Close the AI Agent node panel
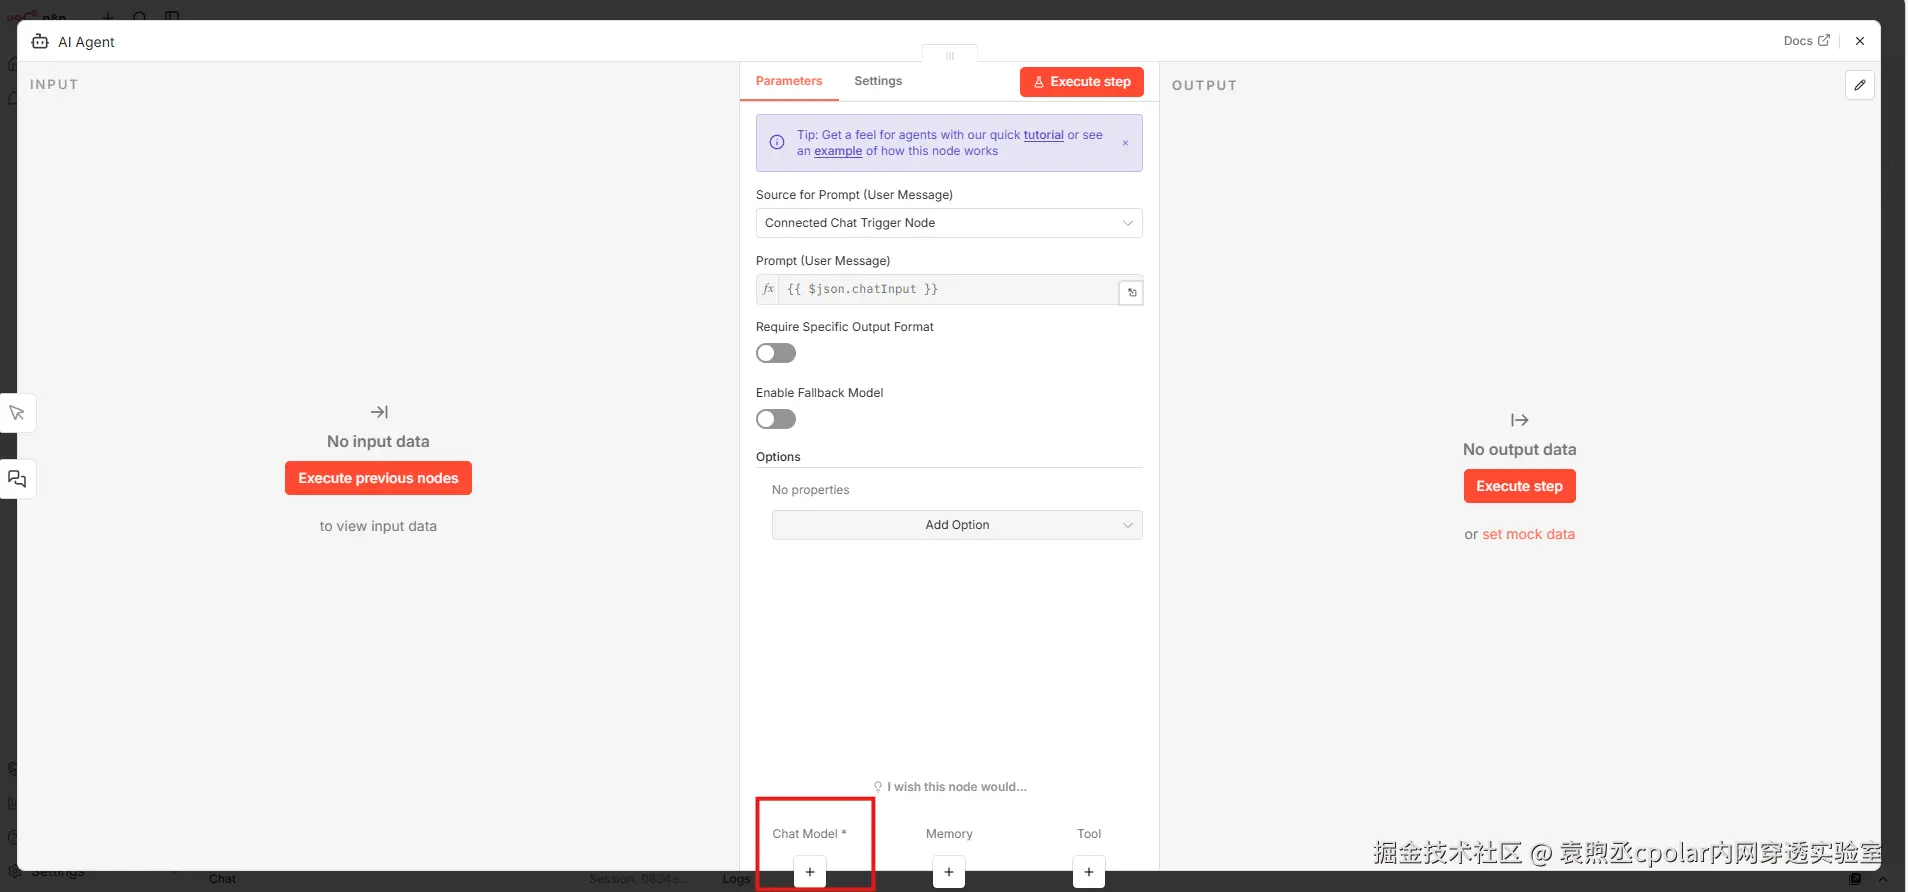The width and height of the screenshot is (1908, 892). coord(1859,41)
